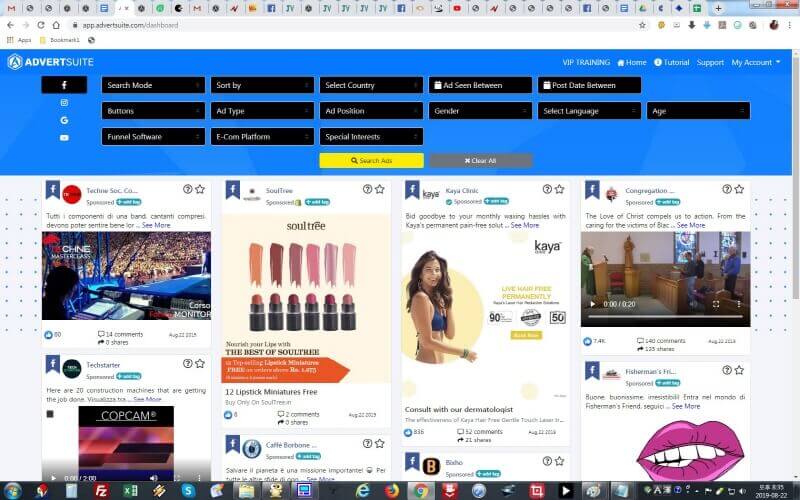Open the Sort by dropdown
Viewport: 800px width, 500px height.
(x=262, y=85)
